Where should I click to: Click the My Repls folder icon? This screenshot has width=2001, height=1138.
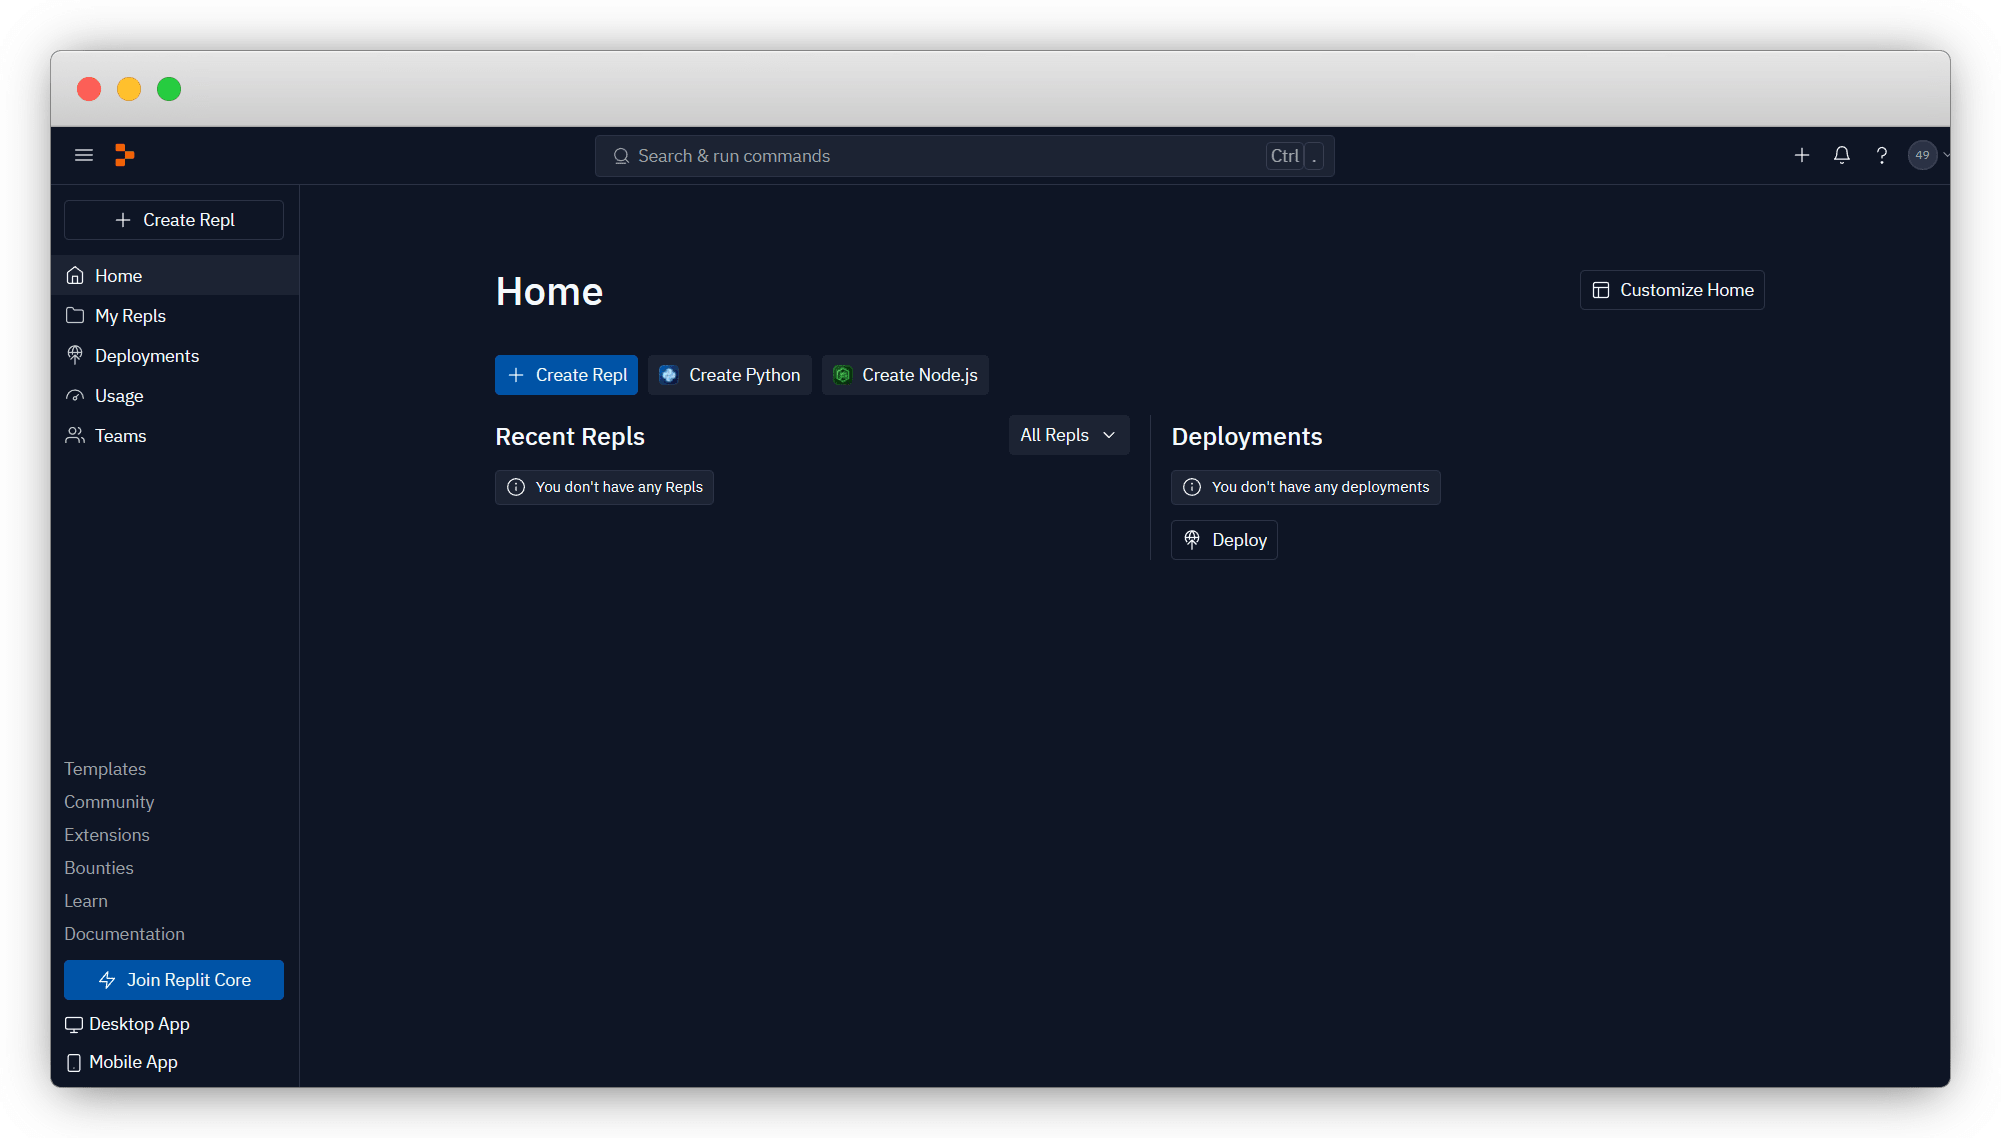pyautogui.click(x=75, y=315)
